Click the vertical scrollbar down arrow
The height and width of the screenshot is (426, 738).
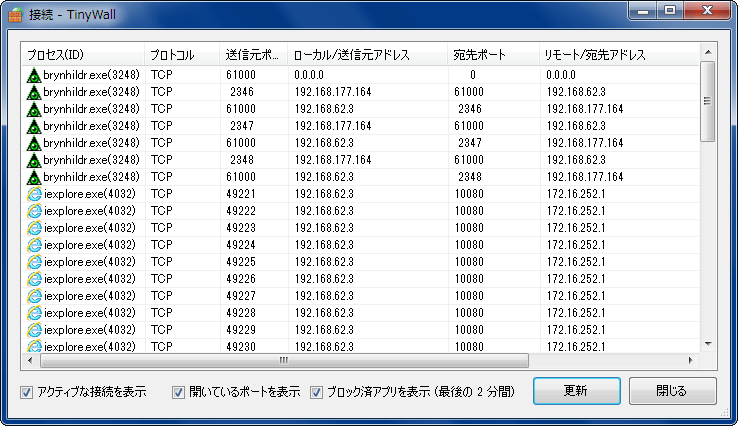708,345
